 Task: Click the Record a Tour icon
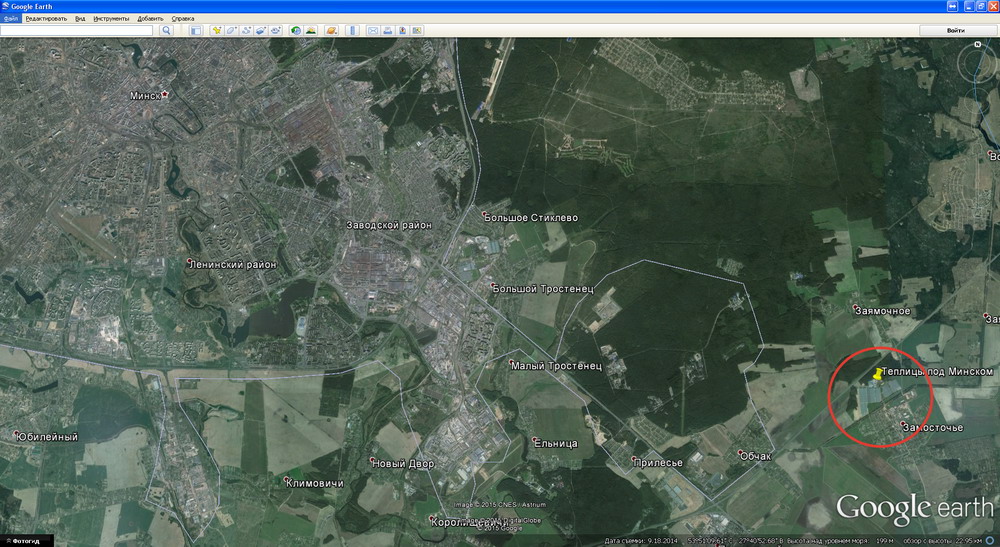(x=276, y=30)
